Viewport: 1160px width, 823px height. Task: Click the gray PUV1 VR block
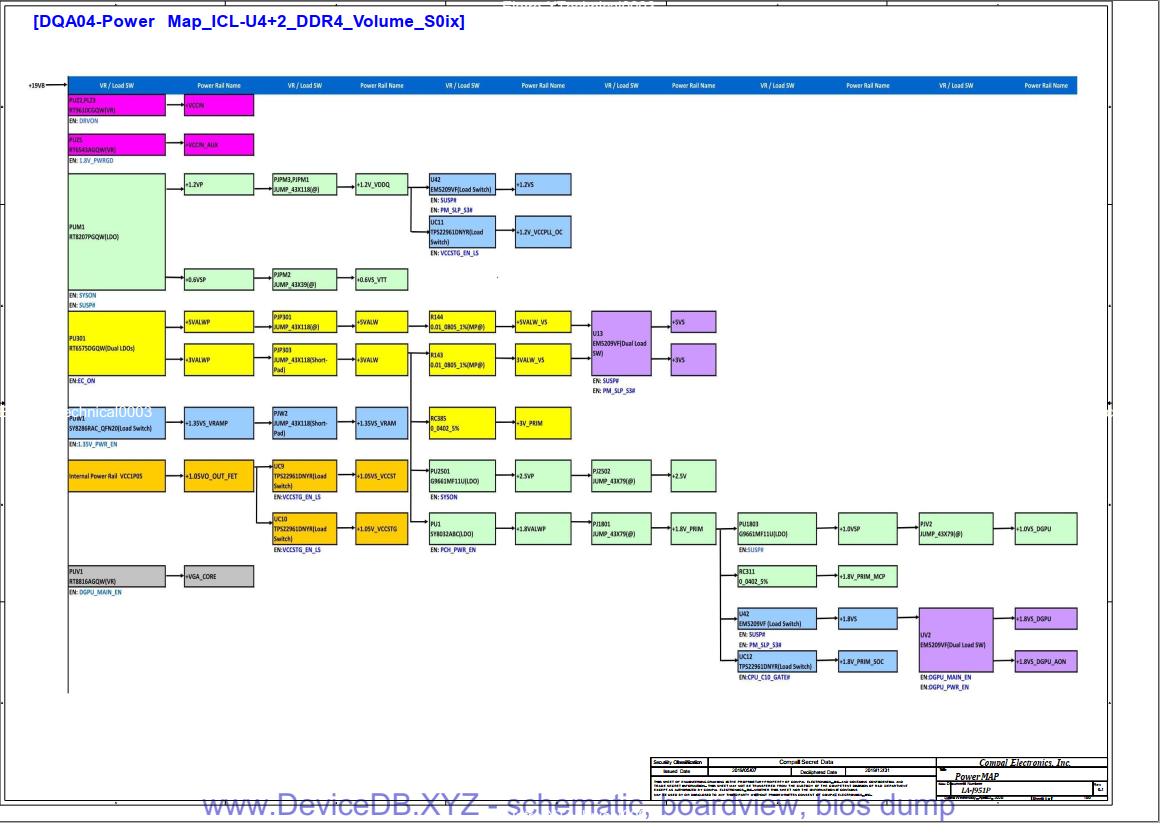(x=116, y=576)
